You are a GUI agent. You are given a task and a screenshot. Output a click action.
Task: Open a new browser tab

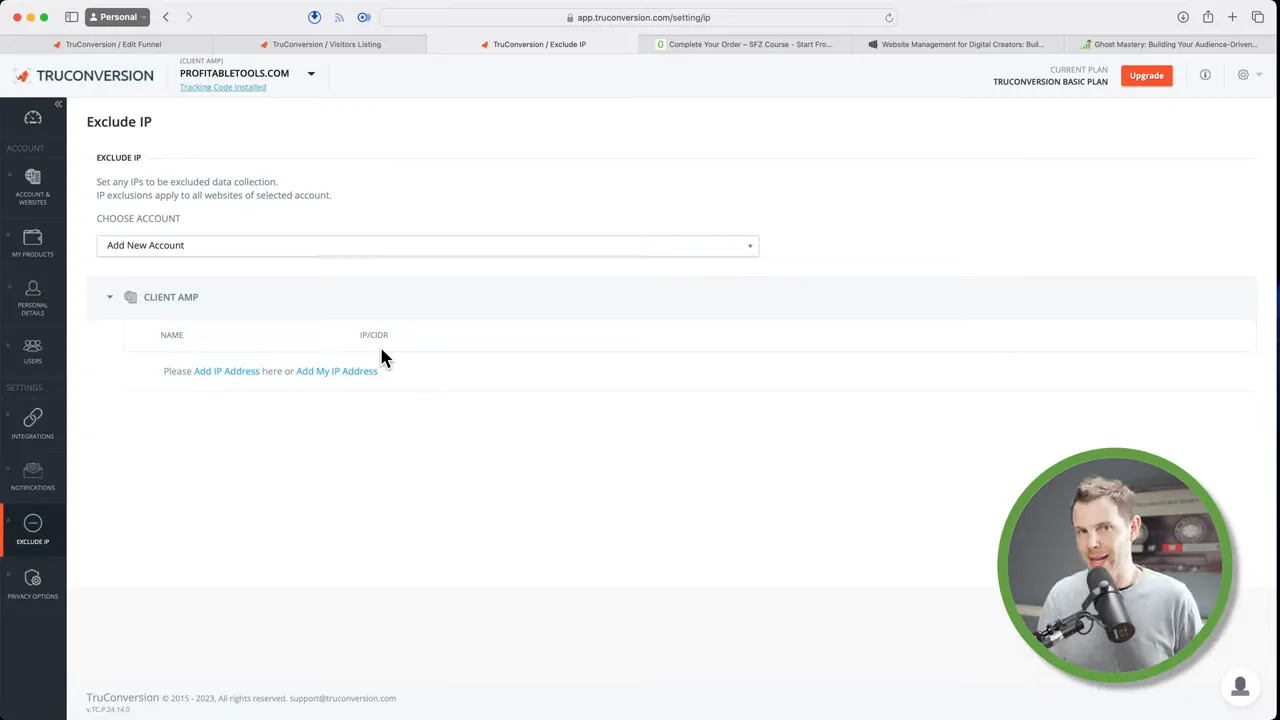[1232, 17]
